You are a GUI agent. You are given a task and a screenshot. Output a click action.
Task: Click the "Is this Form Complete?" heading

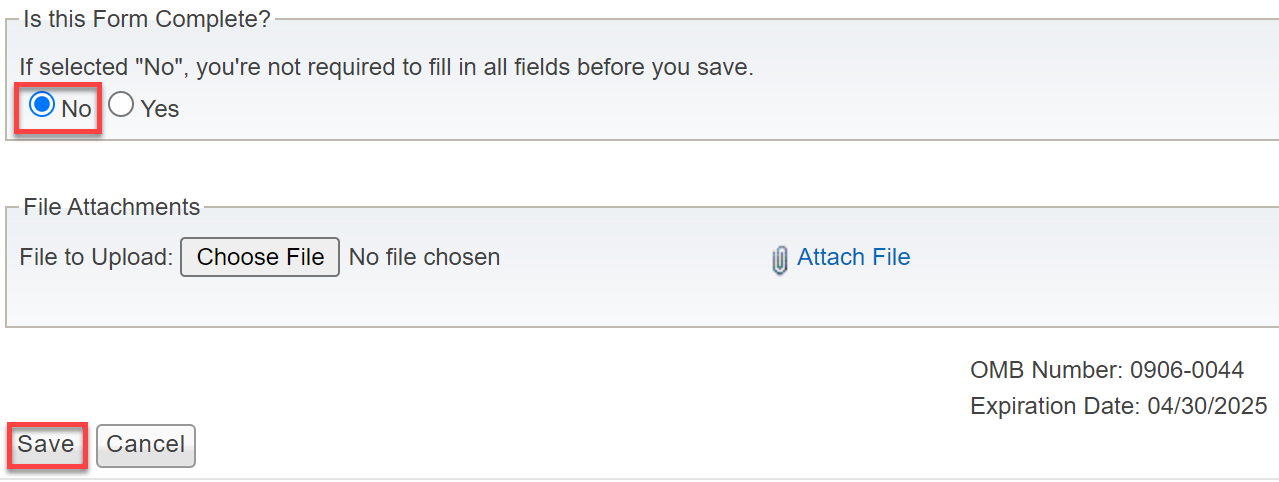coord(148,18)
